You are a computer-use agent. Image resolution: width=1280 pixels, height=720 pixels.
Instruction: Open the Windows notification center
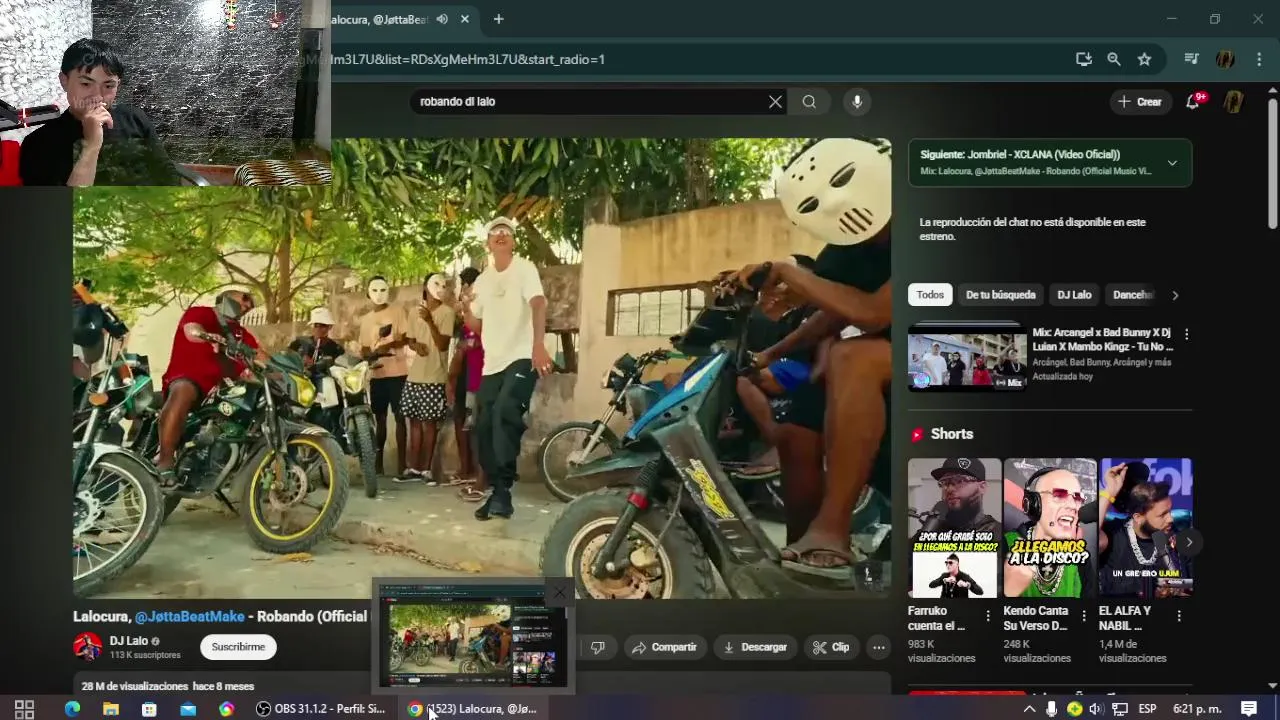[1249, 709]
